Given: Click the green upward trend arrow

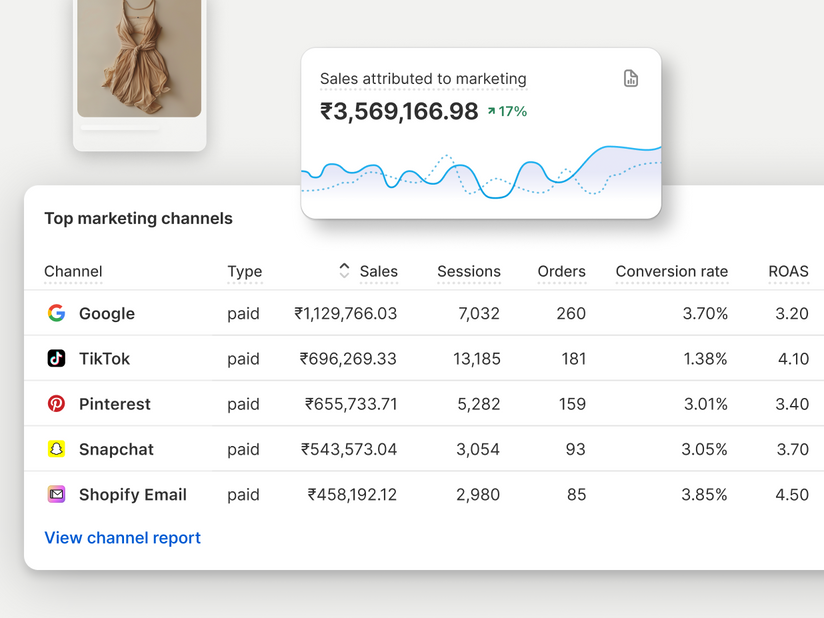Looking at the screenshot, I should coord(496,111).
